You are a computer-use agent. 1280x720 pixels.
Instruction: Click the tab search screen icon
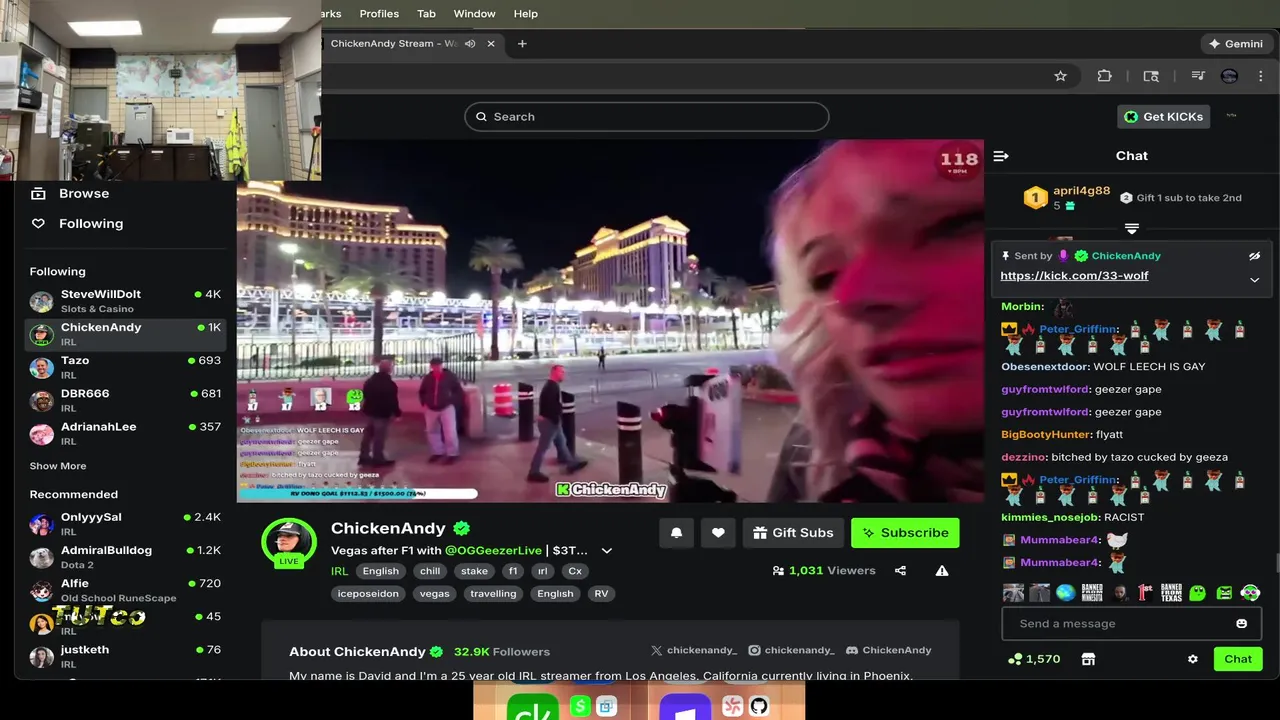(1151, 76)
